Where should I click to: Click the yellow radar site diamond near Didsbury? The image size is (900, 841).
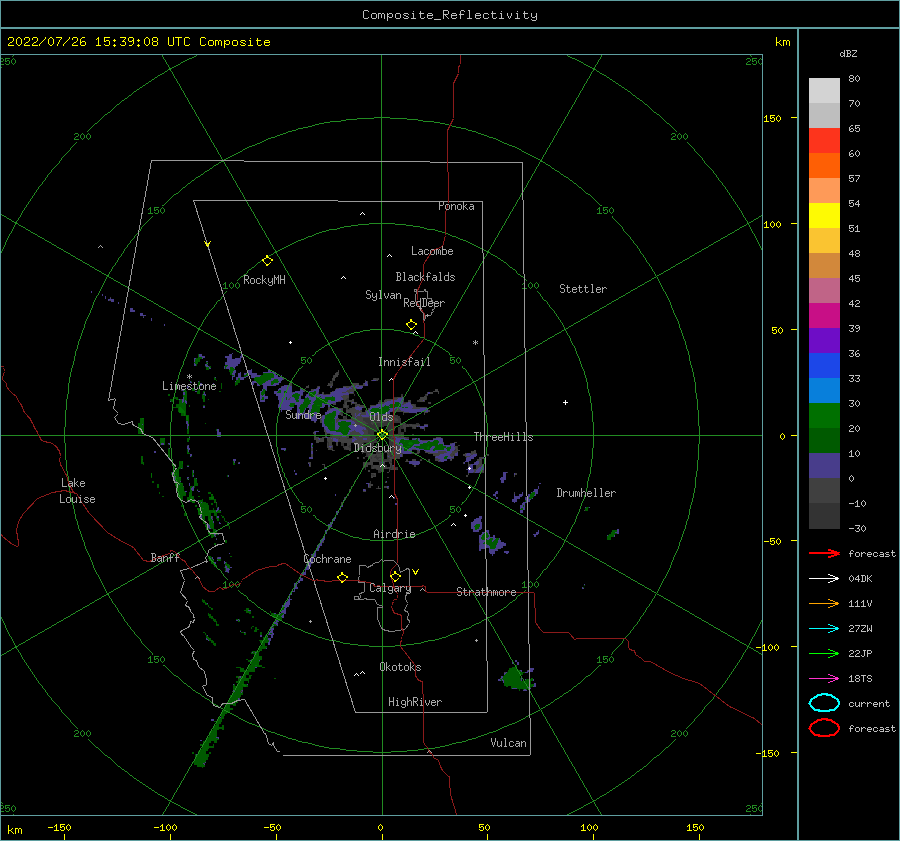(x=382, y=435)
